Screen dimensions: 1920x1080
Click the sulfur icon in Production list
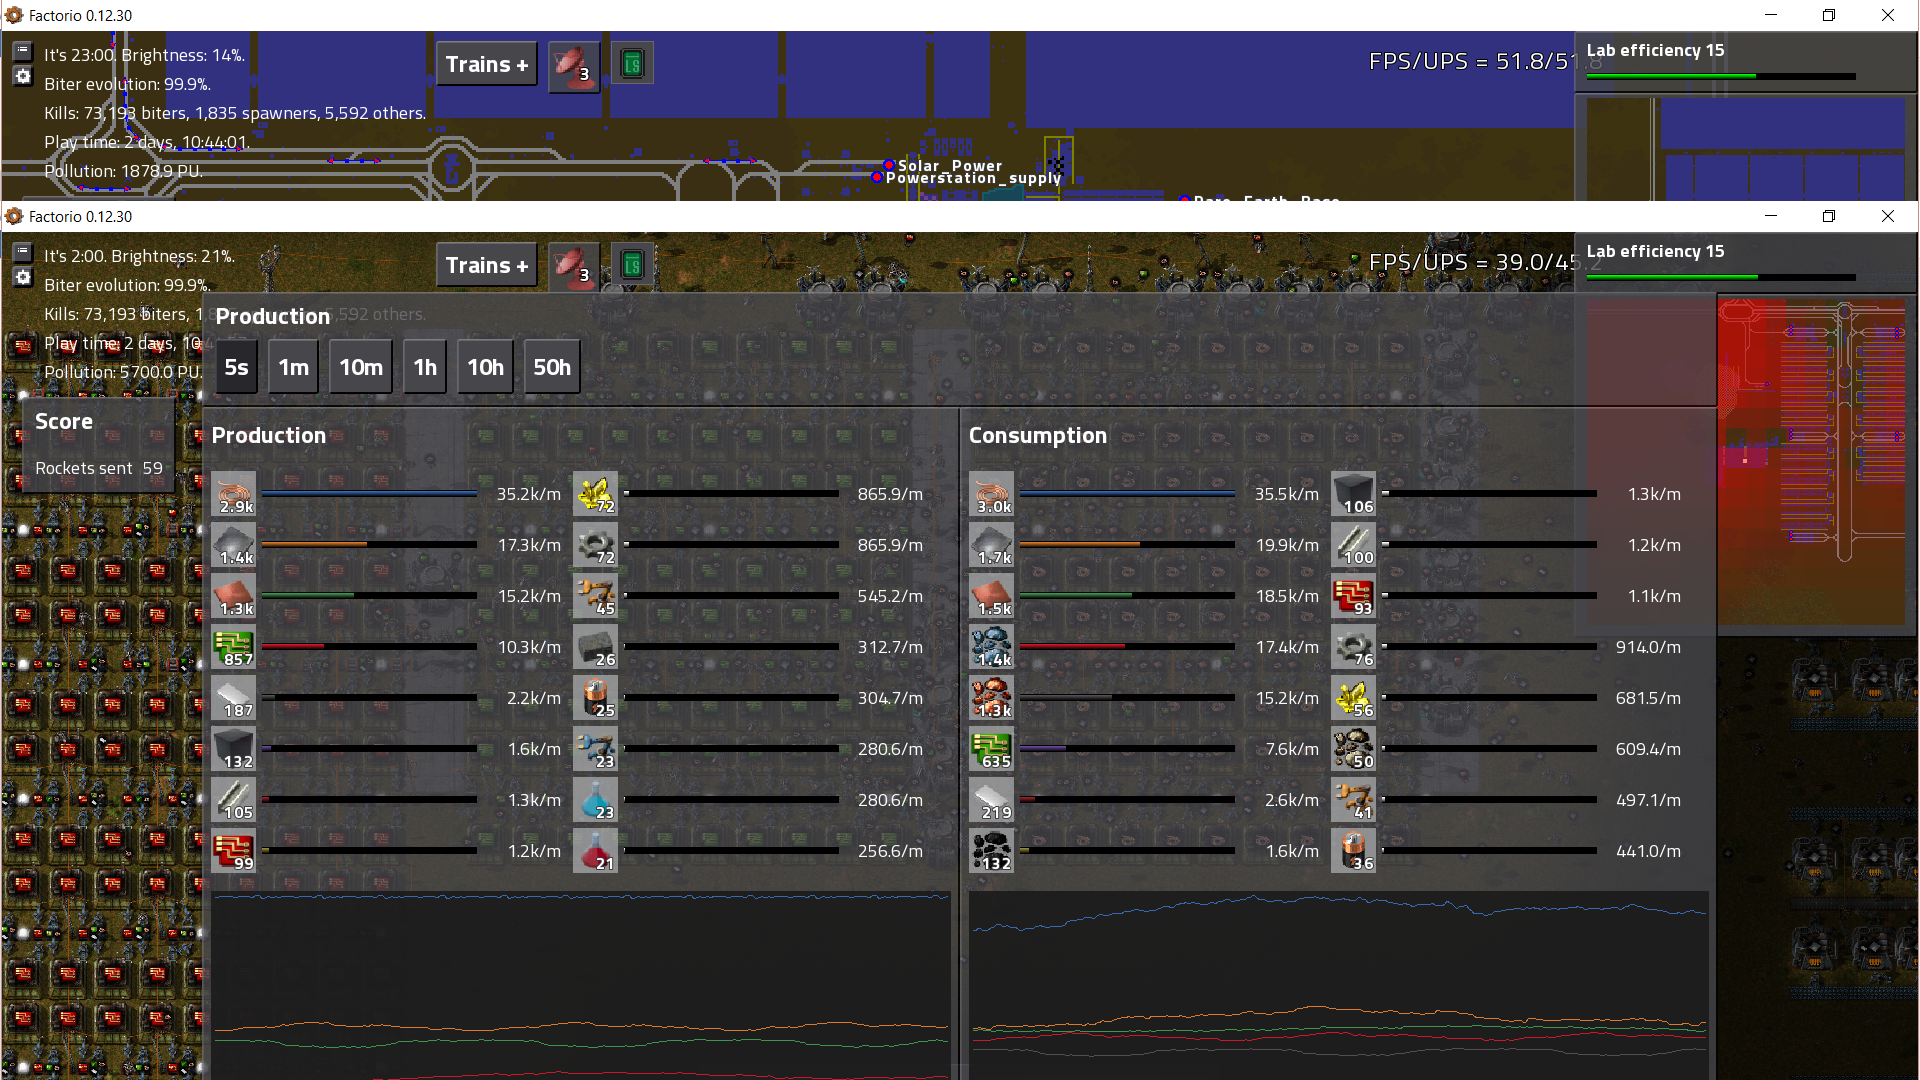pyautogui.click(x=595, y=494)
